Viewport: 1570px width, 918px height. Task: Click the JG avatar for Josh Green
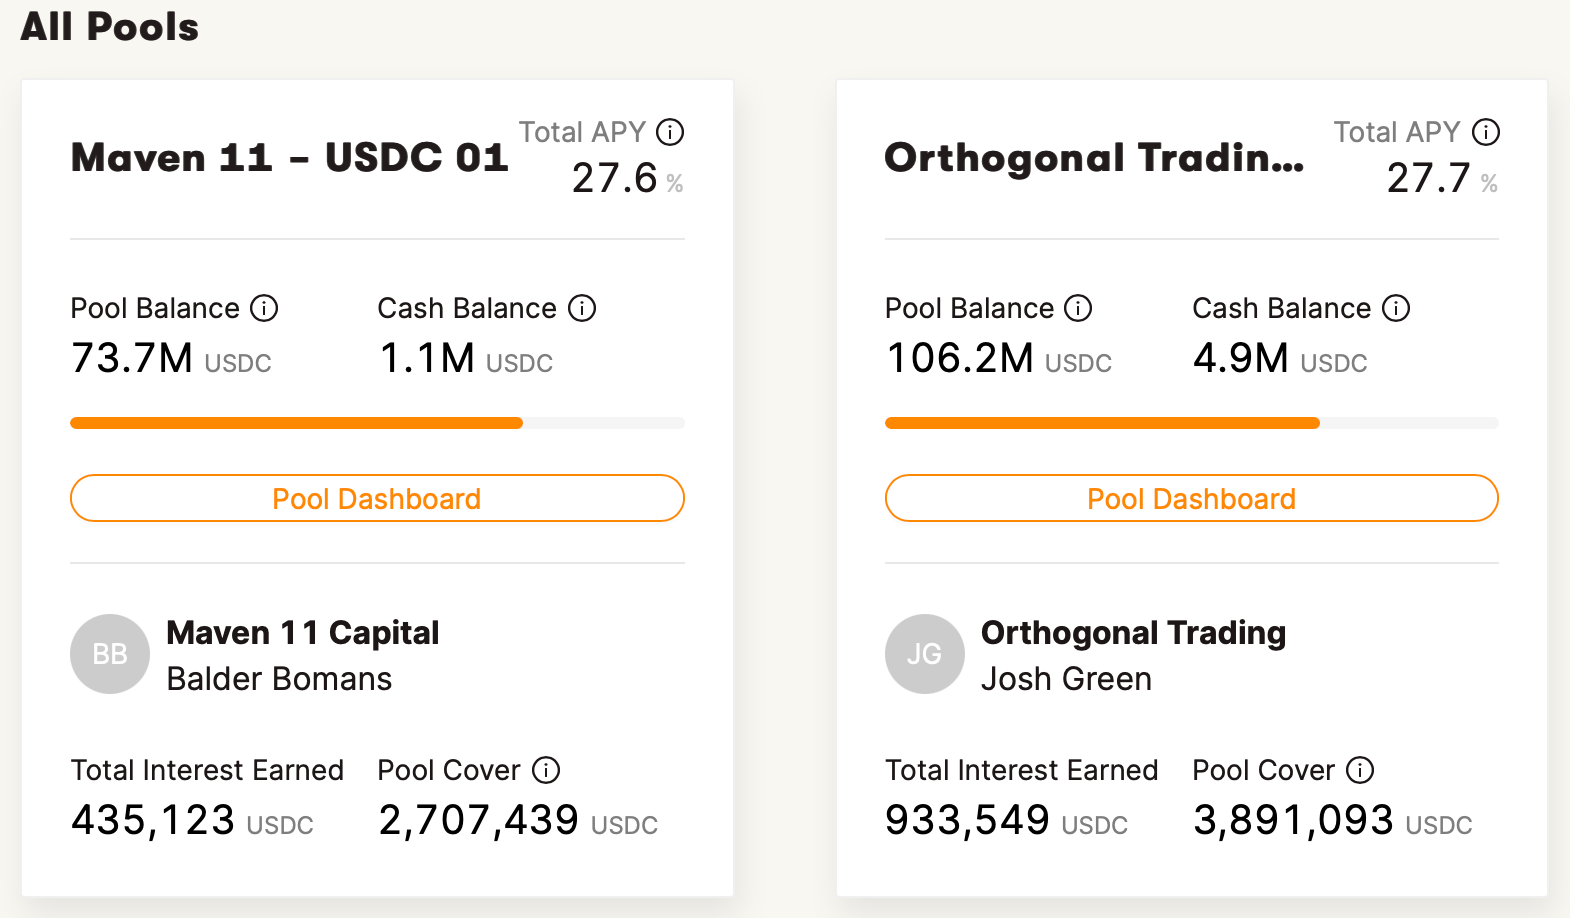click(924, 654)
